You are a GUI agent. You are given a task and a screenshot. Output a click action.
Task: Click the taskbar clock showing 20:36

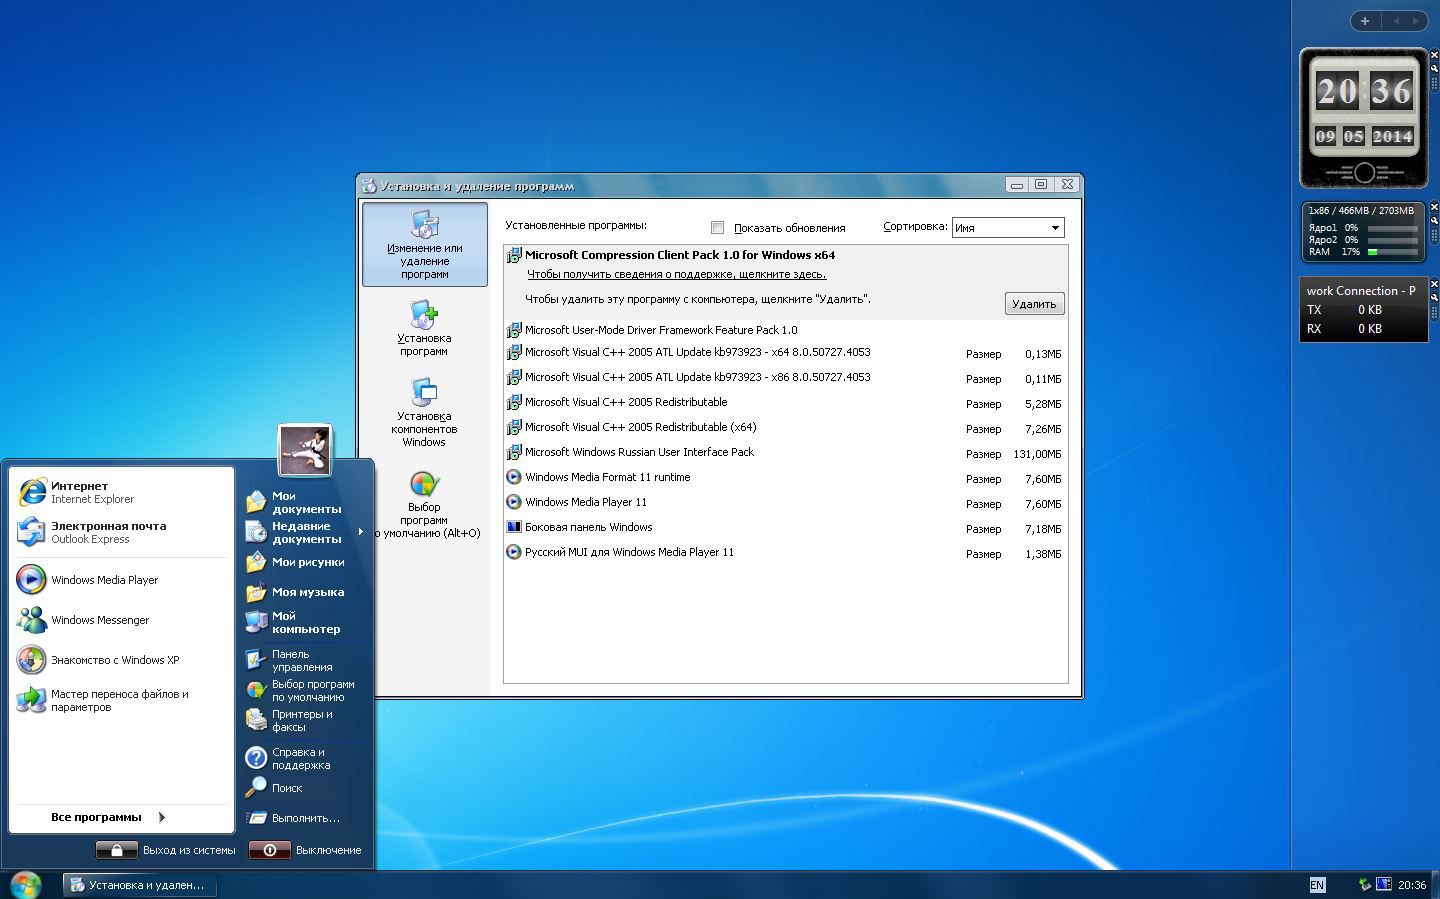[1412, 885]
